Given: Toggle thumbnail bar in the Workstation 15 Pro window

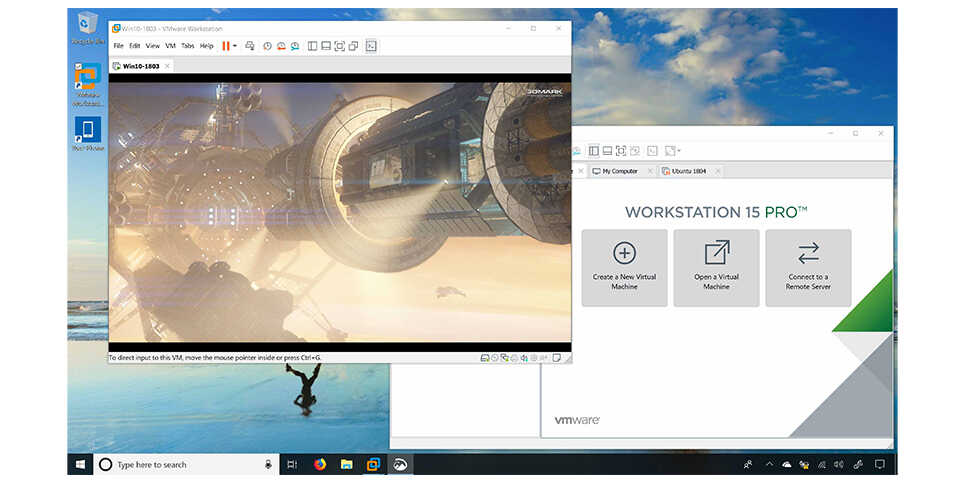Looking at the screenshot, I should click(x=607, y=151).
